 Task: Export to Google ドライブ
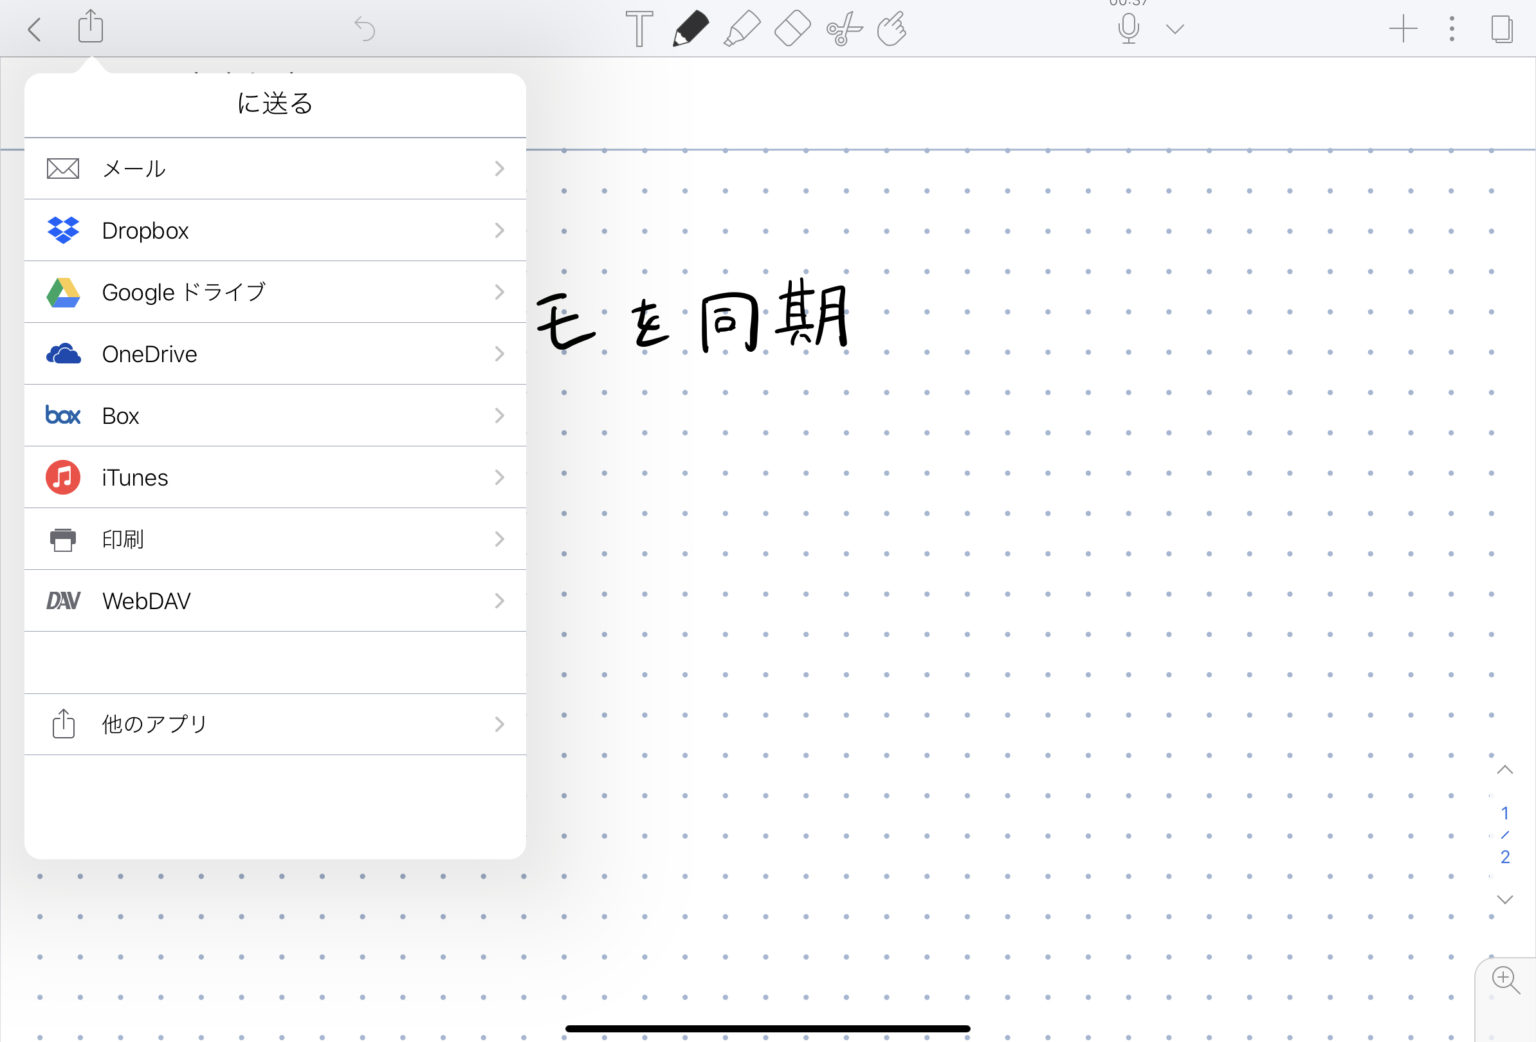[275, 292]
